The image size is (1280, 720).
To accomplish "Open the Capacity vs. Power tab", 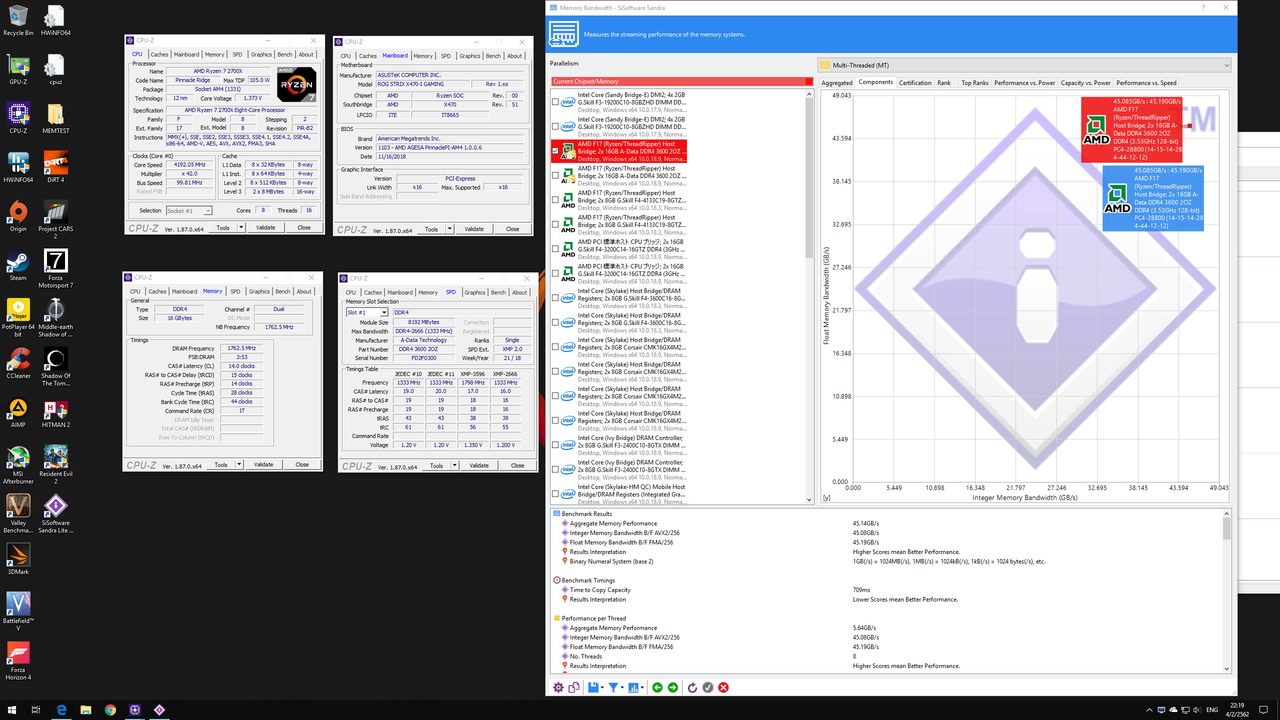I will [x=1085, y=83].
